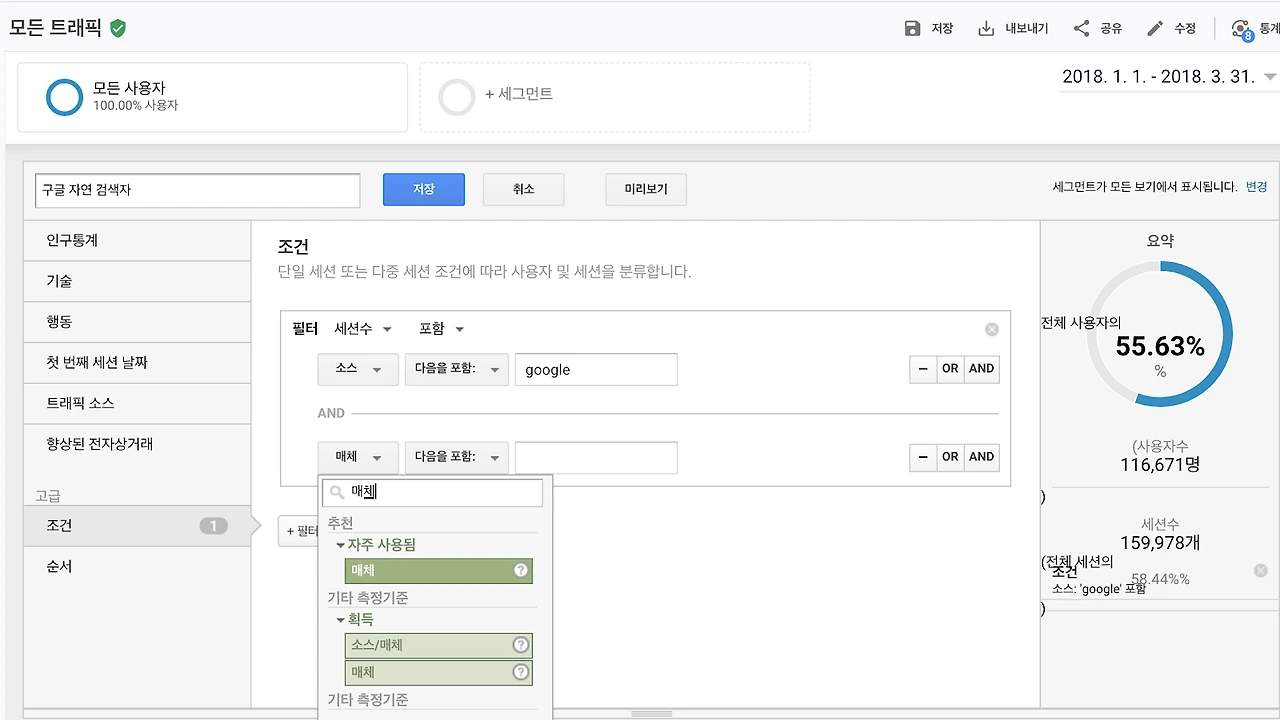Click the 55.63% users donut chart
The width and height of the screenshot is (1280, 720).
pyautogui.click(x=1160, y=334)
